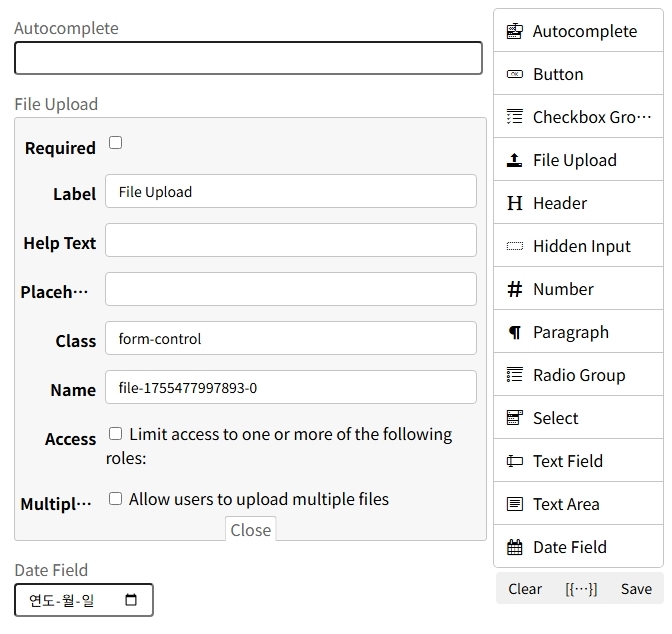
Task: View form data with [{…}] button
Action: [581, 589]
